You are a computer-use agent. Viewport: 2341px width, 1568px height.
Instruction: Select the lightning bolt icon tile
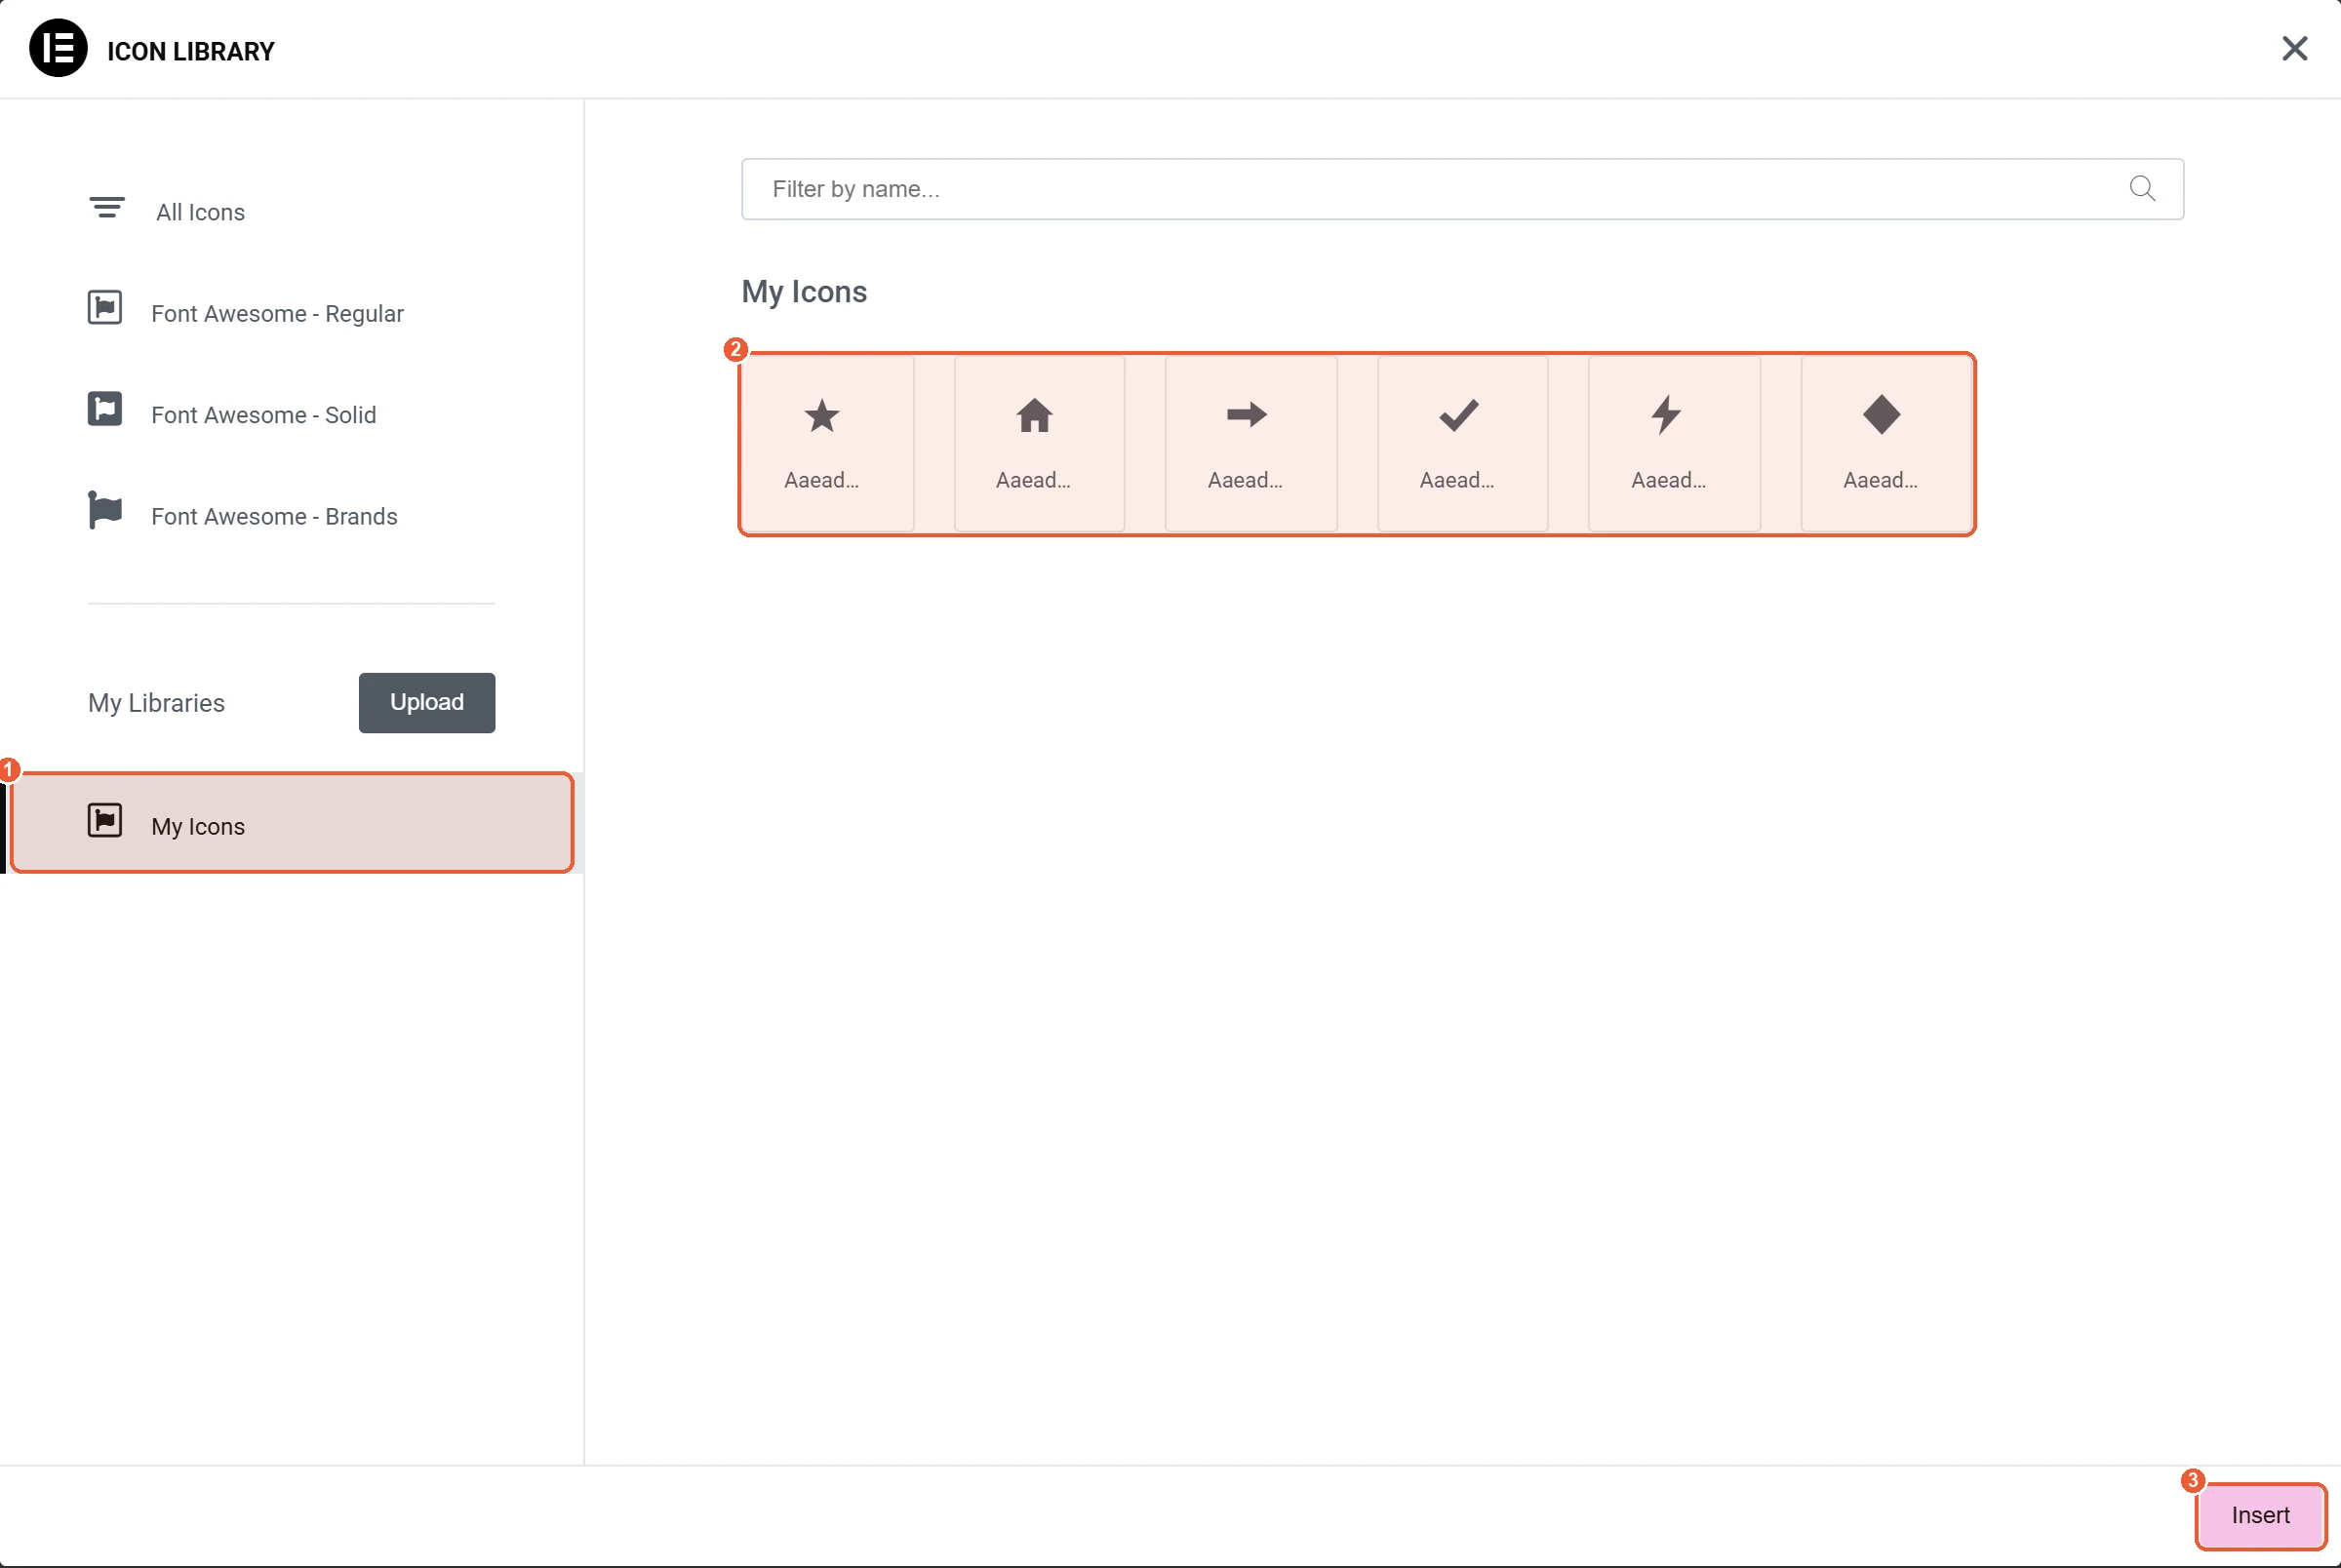[x=1674, y=443]
